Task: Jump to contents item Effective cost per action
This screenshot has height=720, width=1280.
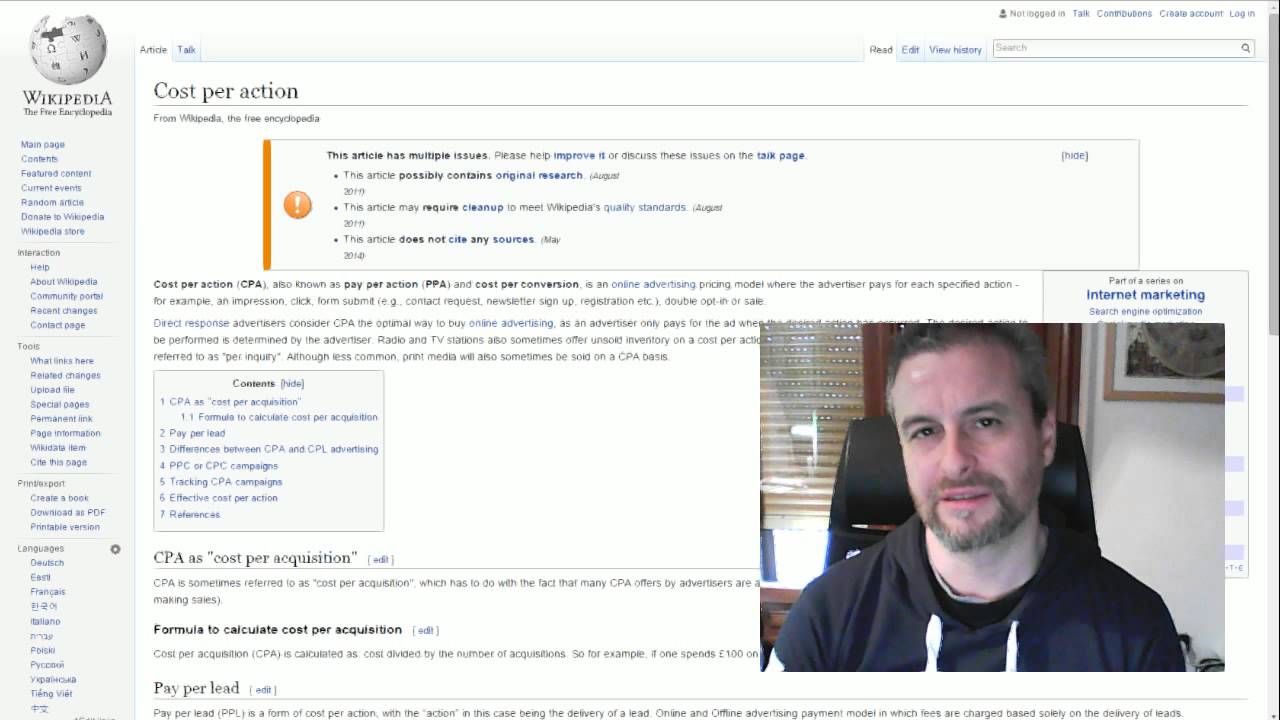Action: click(x=219, y=498)
